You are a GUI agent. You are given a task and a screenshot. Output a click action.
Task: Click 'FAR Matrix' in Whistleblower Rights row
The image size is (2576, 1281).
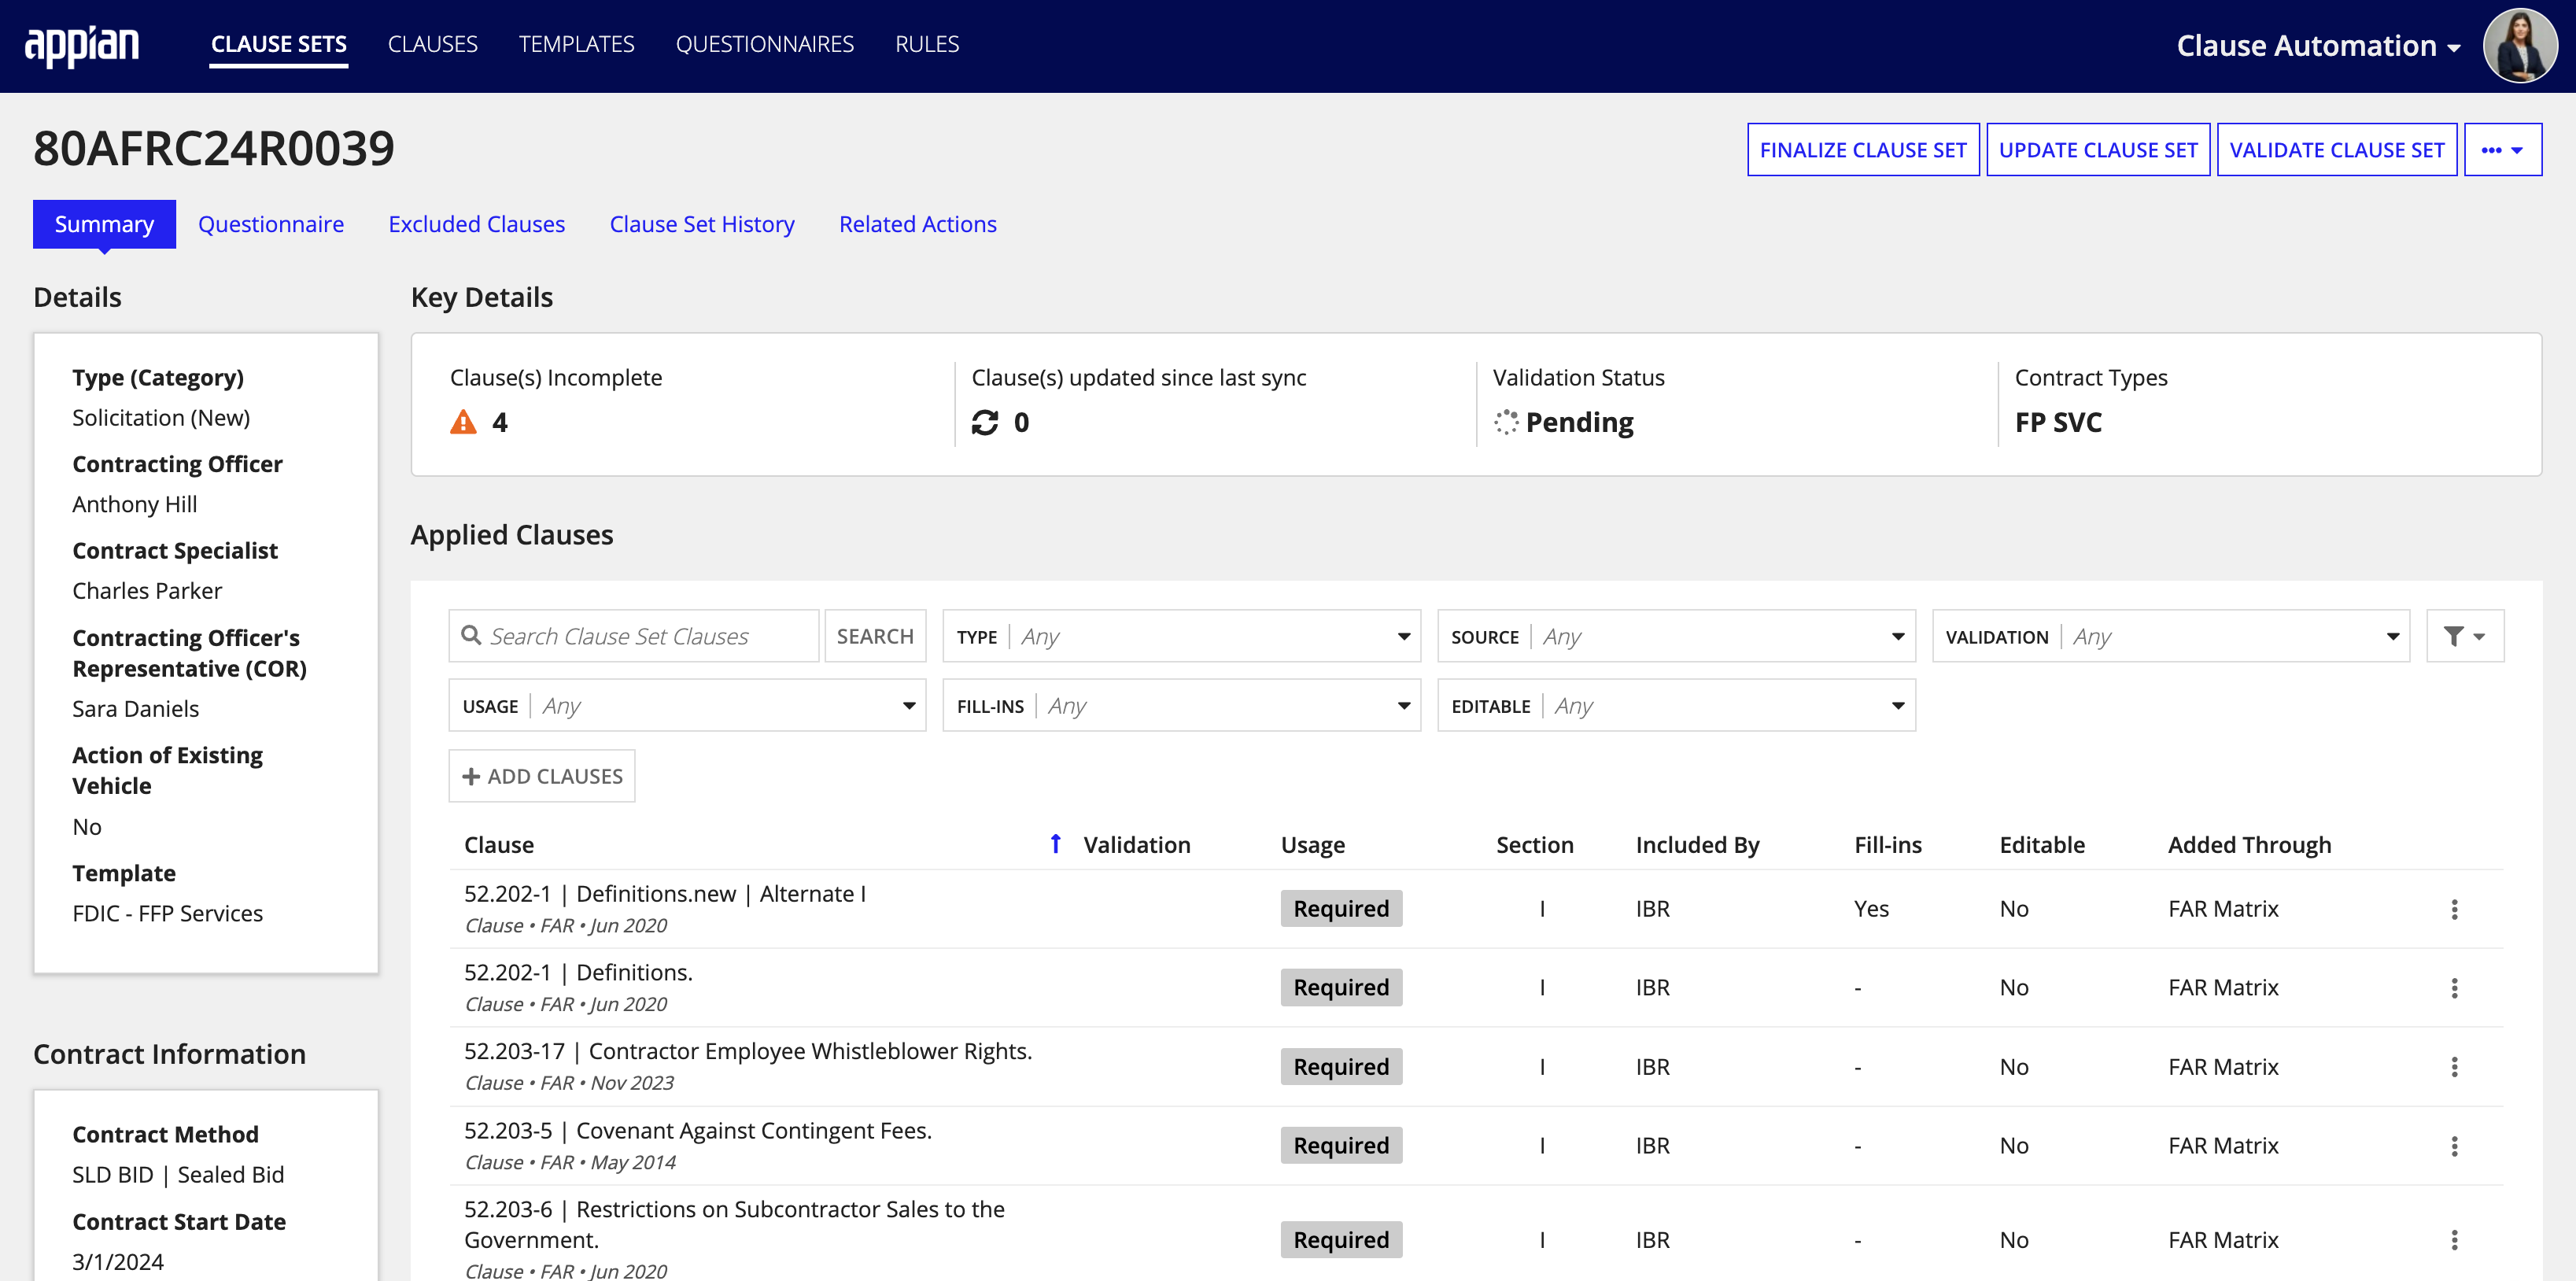point(2223,1067)
